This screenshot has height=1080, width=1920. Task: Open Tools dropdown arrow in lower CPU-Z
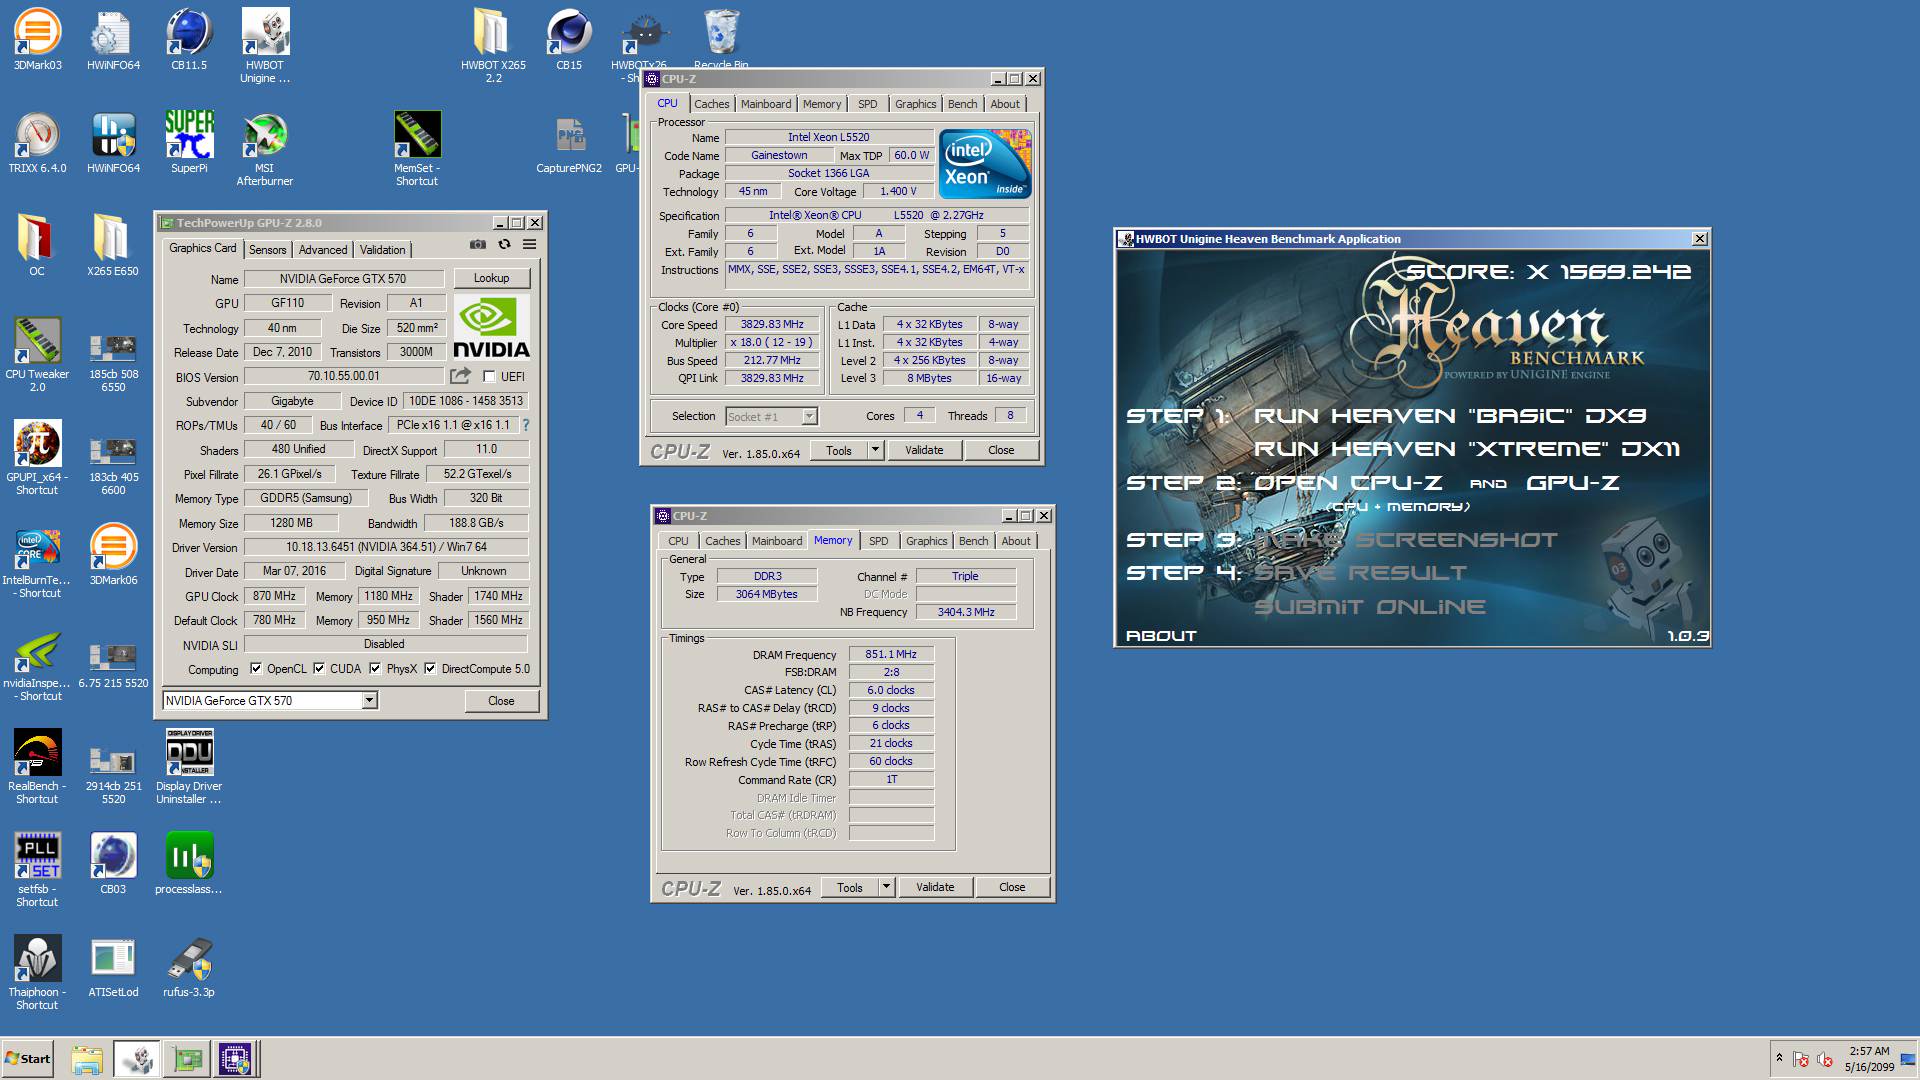point(886,888)
